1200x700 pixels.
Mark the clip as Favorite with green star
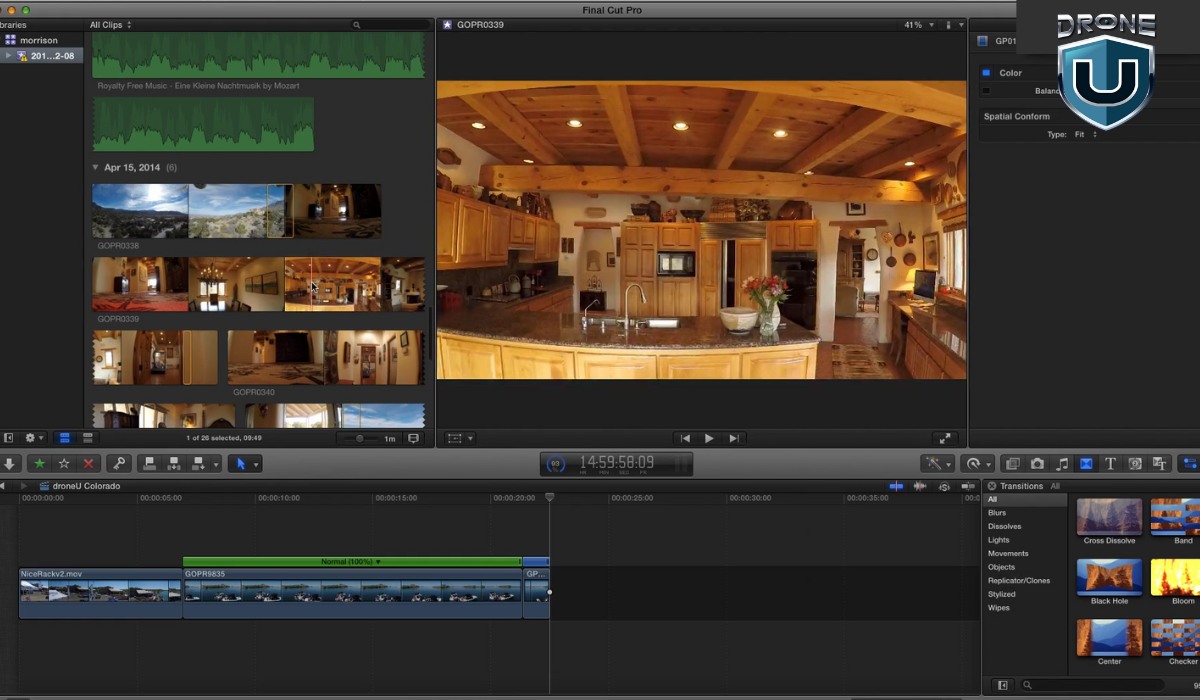[40, 464]
